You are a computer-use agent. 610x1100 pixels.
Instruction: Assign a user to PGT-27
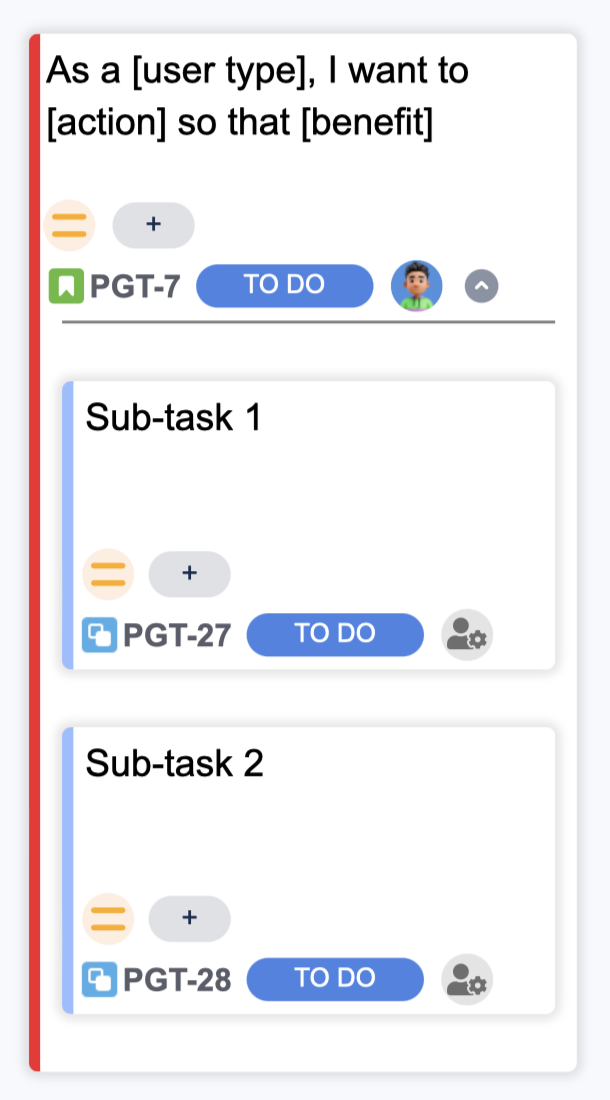[x=467, y=635]
